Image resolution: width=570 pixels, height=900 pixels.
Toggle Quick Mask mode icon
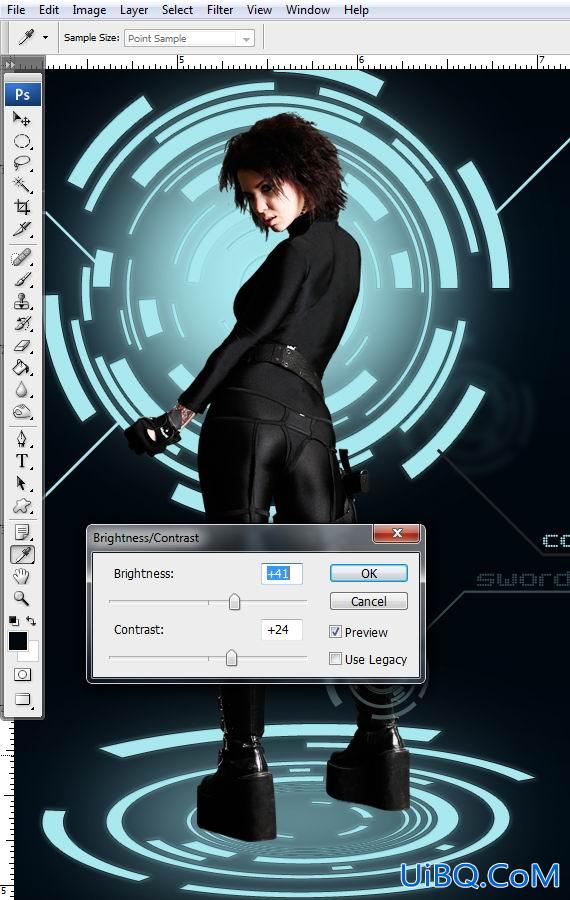[x=22, y=674]
